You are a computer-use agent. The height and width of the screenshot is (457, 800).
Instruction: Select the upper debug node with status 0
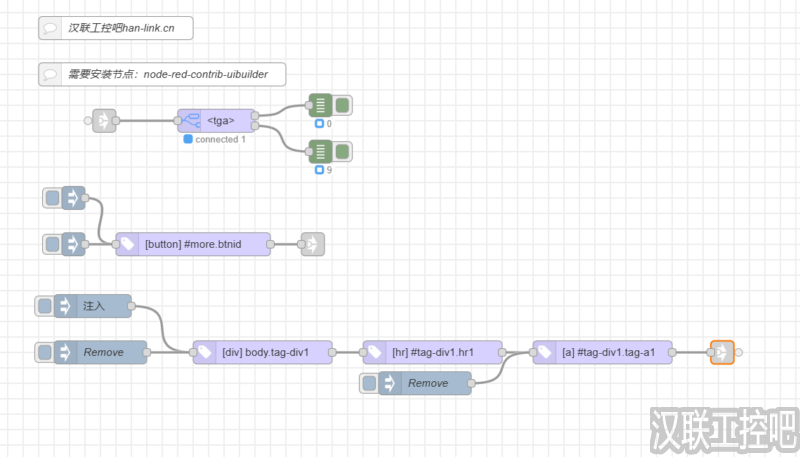pos(319,104)
